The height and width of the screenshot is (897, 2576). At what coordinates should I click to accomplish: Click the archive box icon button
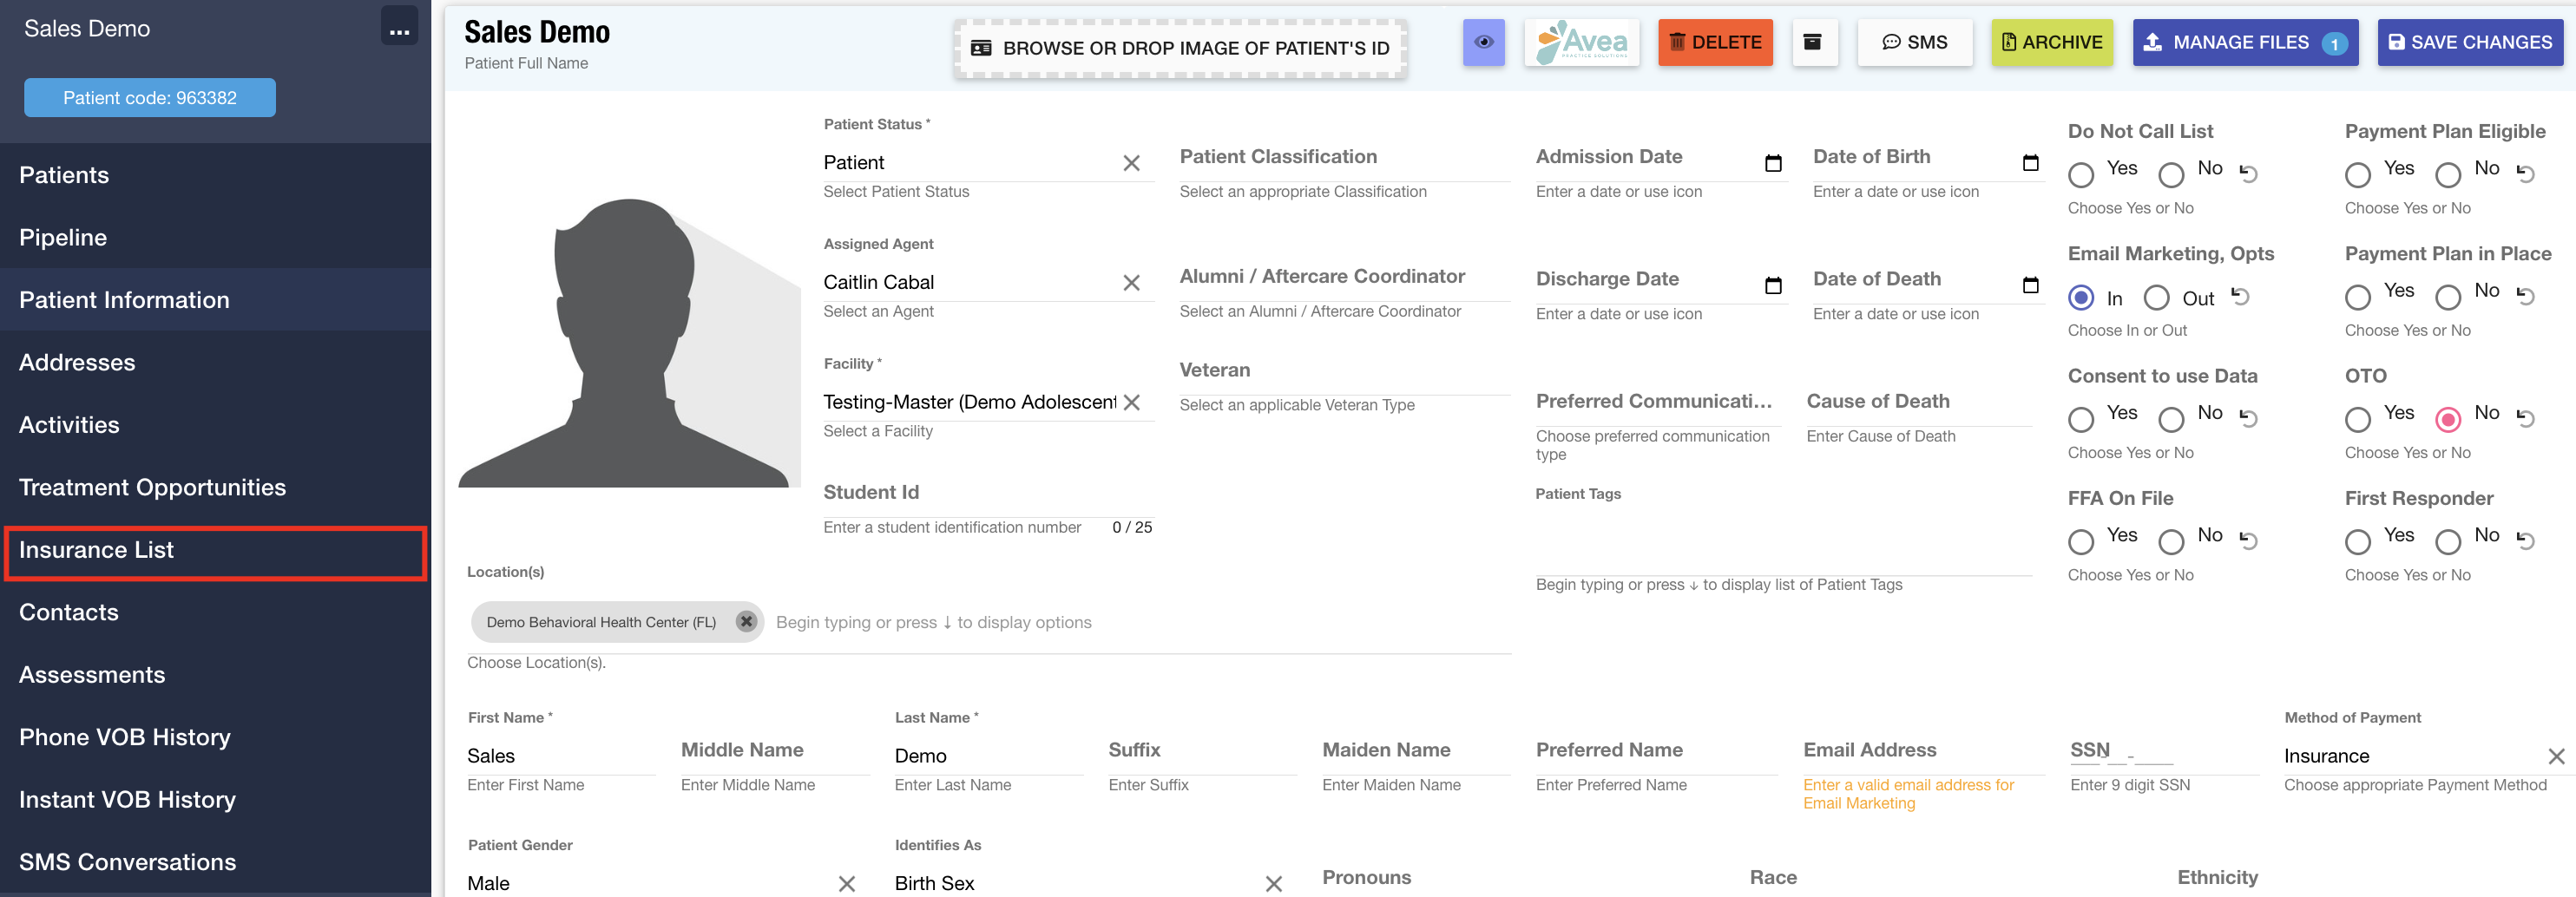[1812, 42]
